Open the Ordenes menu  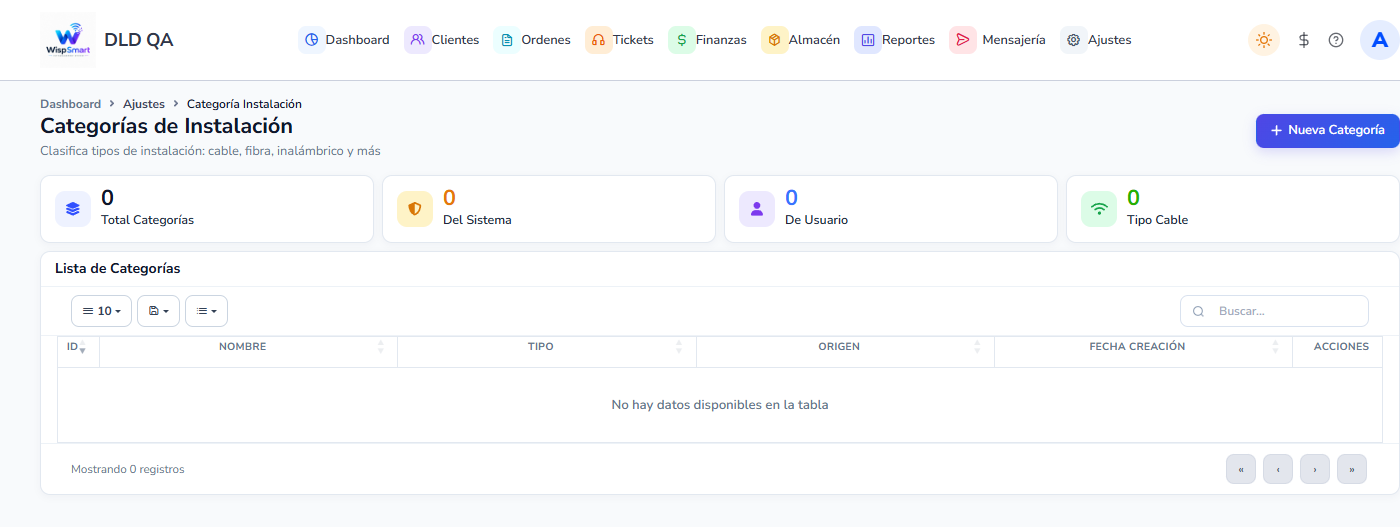pyautogui.click(x=532, y=40)
